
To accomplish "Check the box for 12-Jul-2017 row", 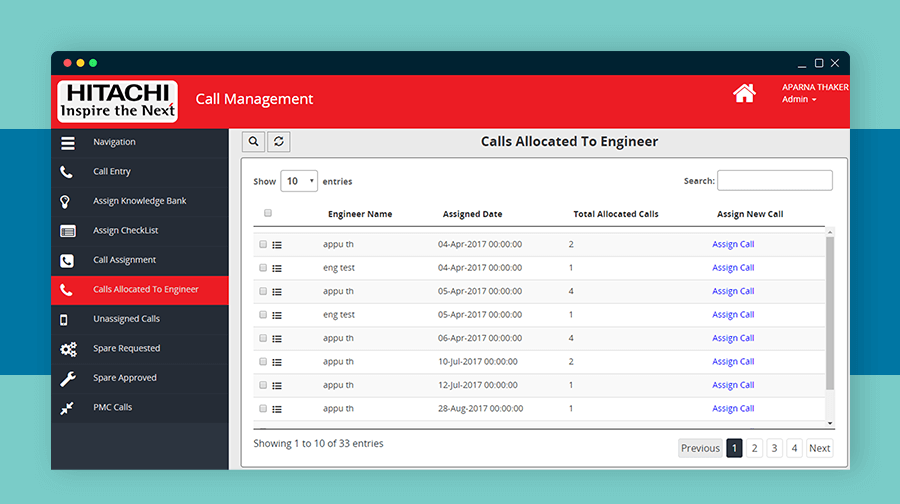I will [x=263, y=385].
